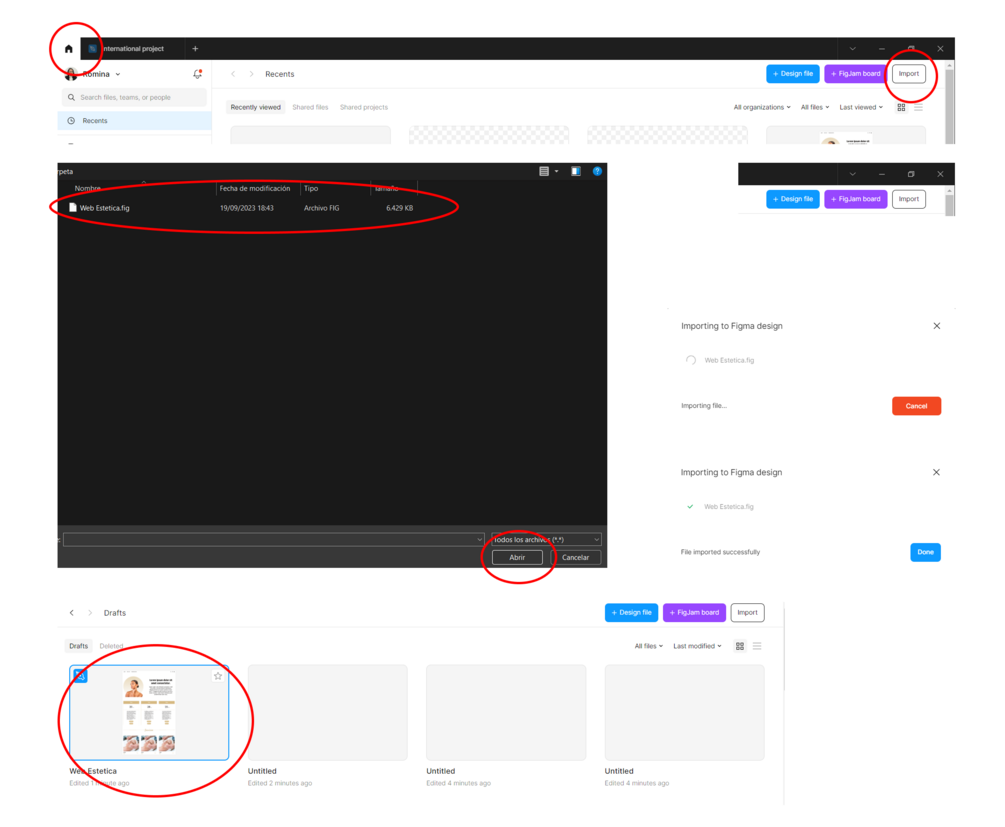Click the Figma home icon
Viewport: 1005px width, 827px height.
[x=69, y=49]
